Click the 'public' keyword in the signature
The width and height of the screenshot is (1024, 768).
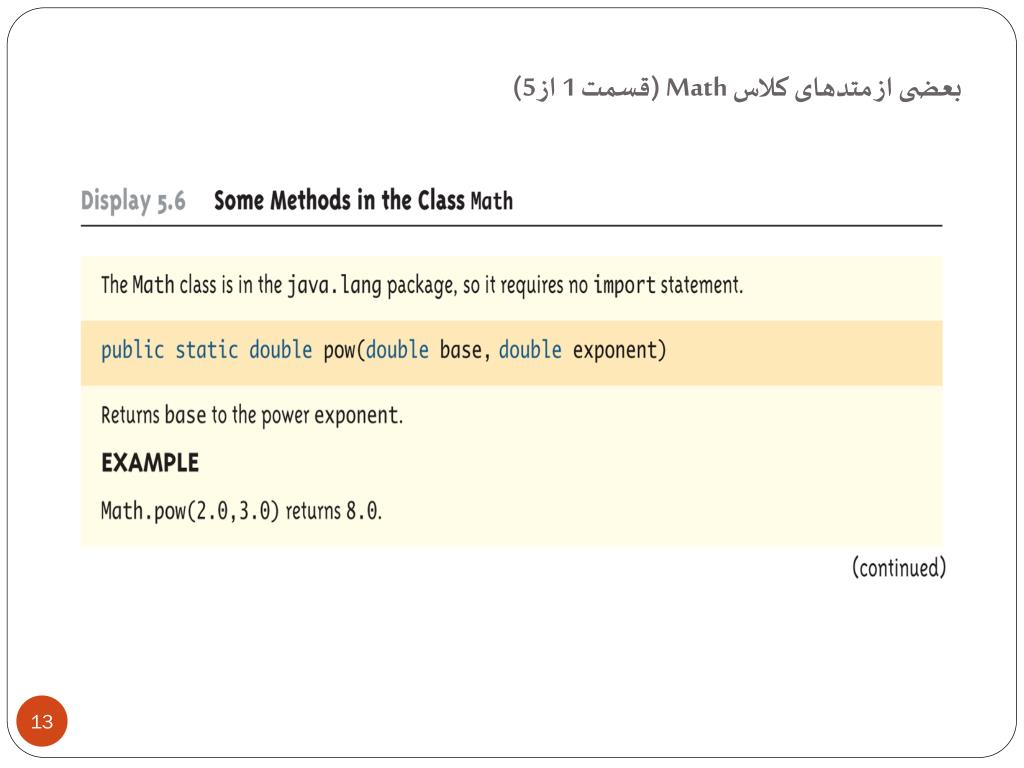point(133,351)
